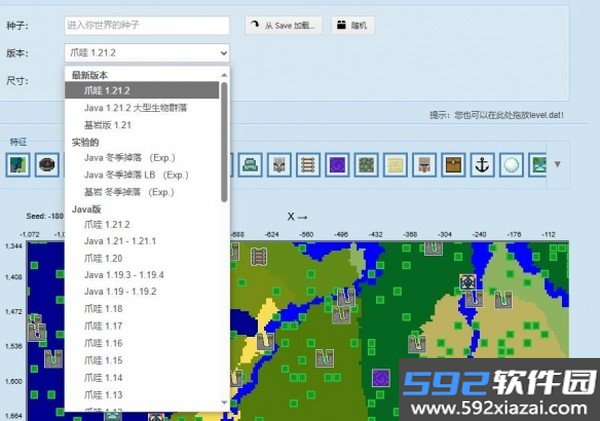Select 爪哇 1.13 version
600x421 pixels.
tap(142, 395)
